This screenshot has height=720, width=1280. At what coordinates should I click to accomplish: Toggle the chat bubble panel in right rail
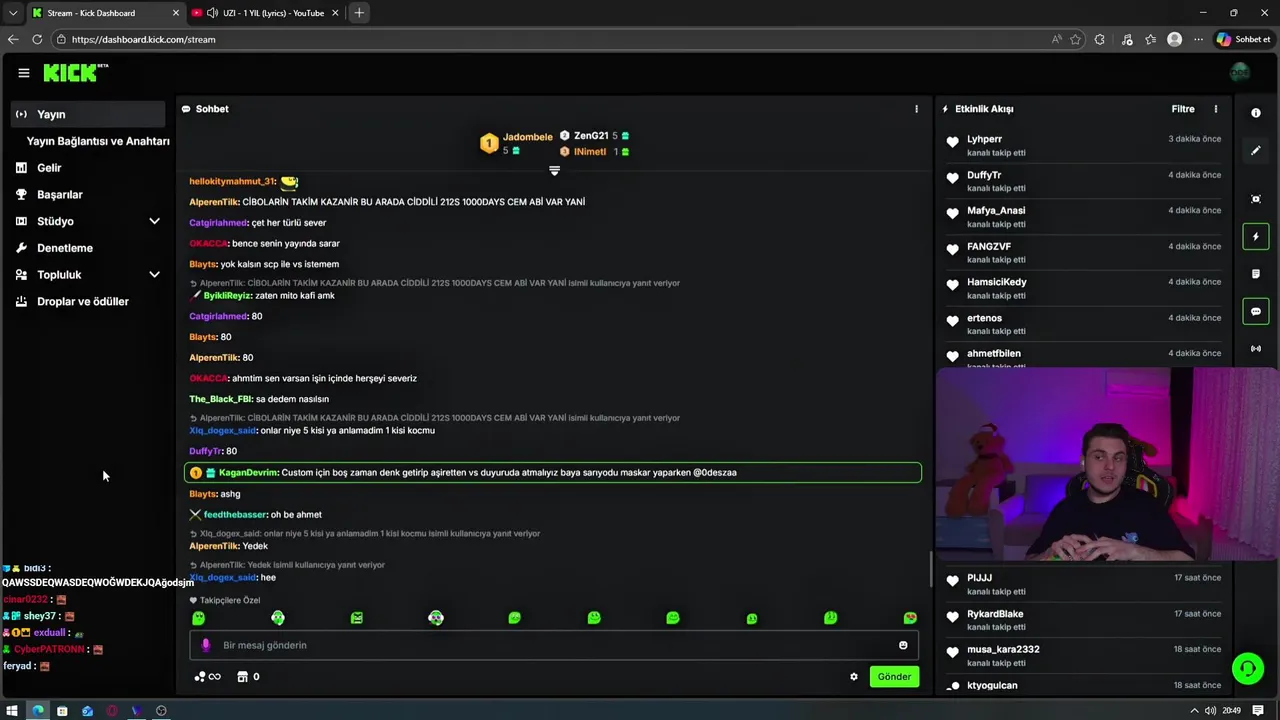[1256, 312]
